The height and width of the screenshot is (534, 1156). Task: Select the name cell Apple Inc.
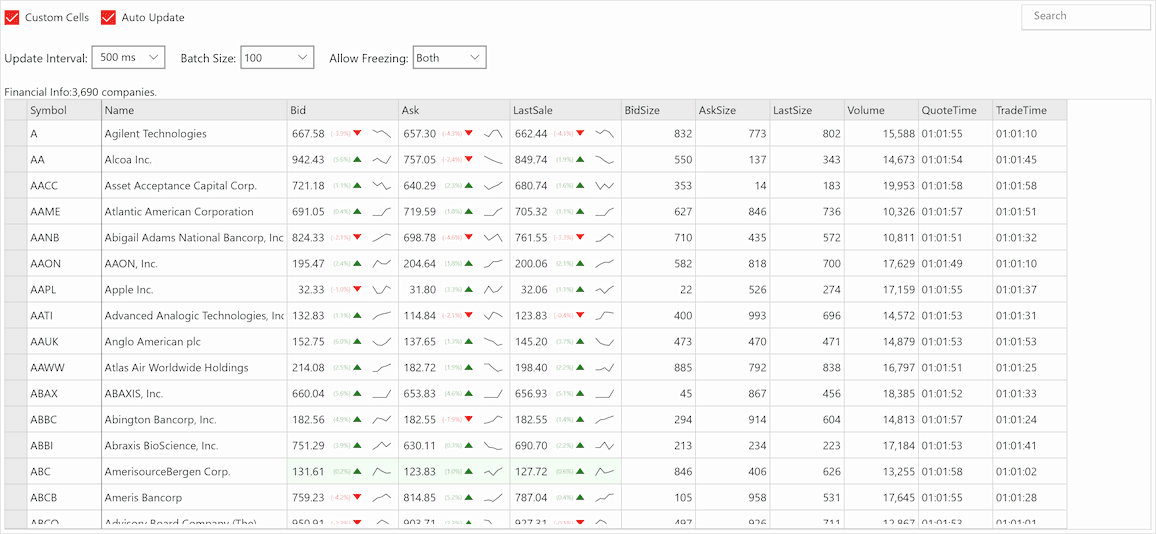click(x=194, y=290)
